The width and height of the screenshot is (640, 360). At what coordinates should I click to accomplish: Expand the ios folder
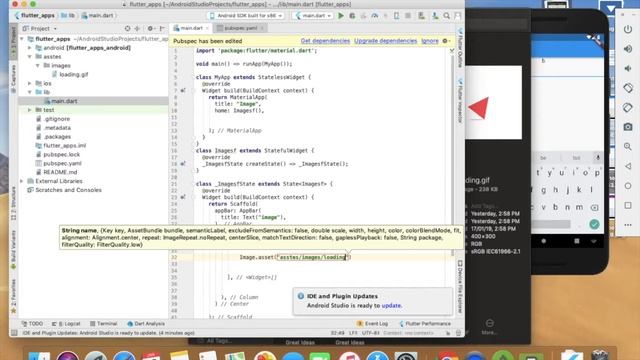(29, 83)
